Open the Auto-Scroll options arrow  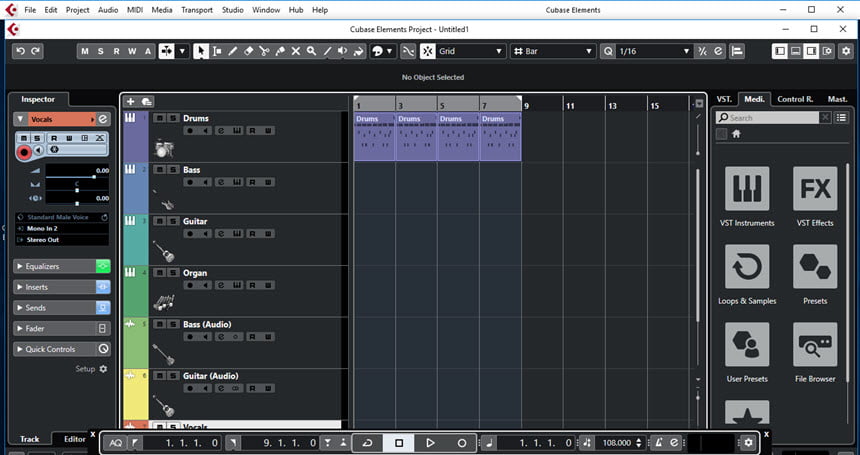183,51
